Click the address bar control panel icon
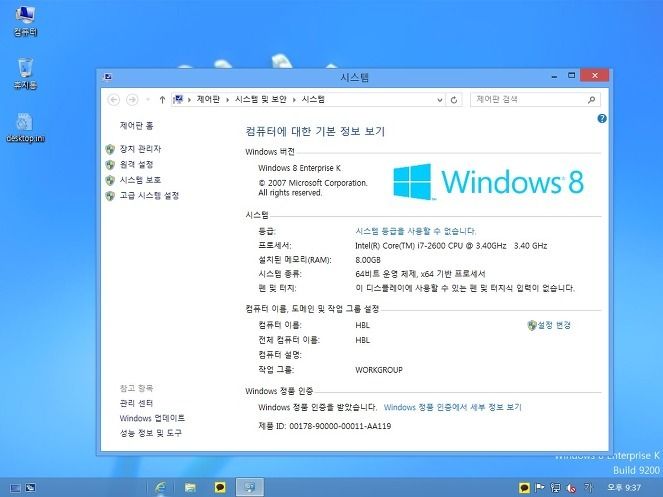This screenshot has width=663, height=497. 178,99
